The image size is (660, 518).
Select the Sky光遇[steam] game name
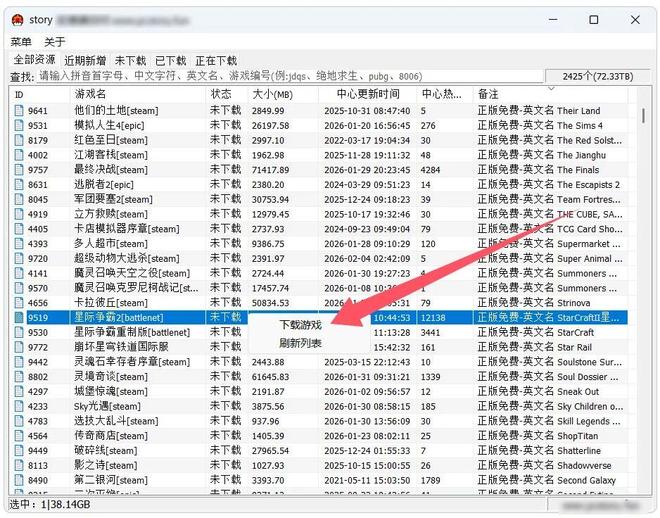point(107,406)
